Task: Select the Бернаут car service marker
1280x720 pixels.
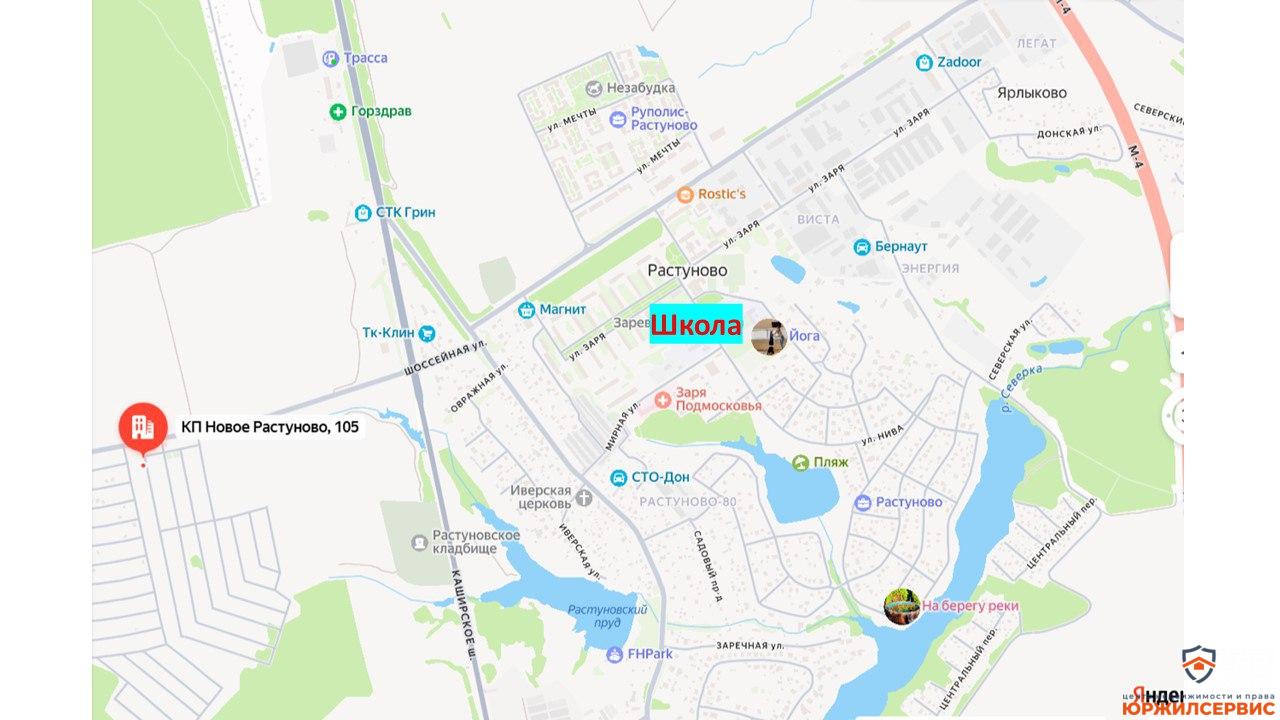Action: click(x=862, y=247)
